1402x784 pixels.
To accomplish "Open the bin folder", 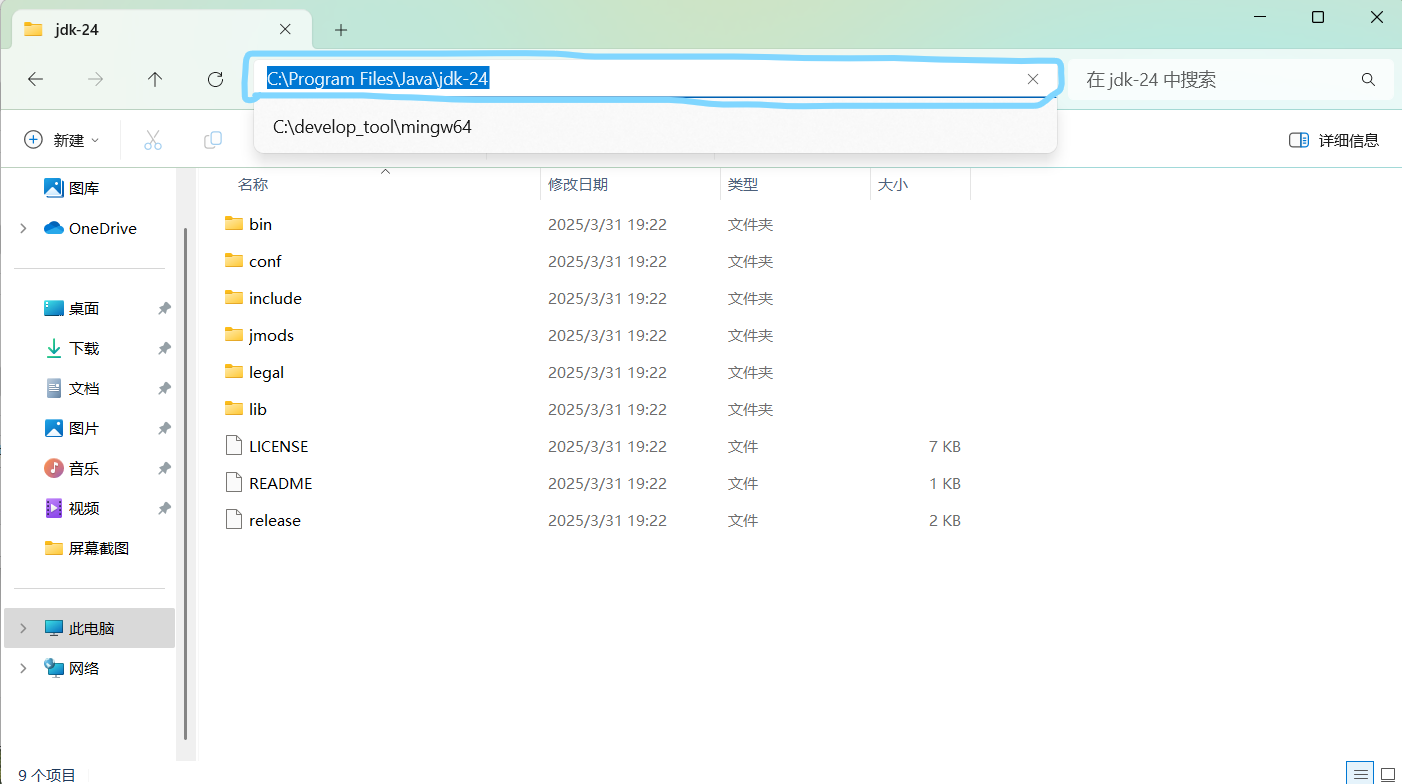I will point(260,223).
